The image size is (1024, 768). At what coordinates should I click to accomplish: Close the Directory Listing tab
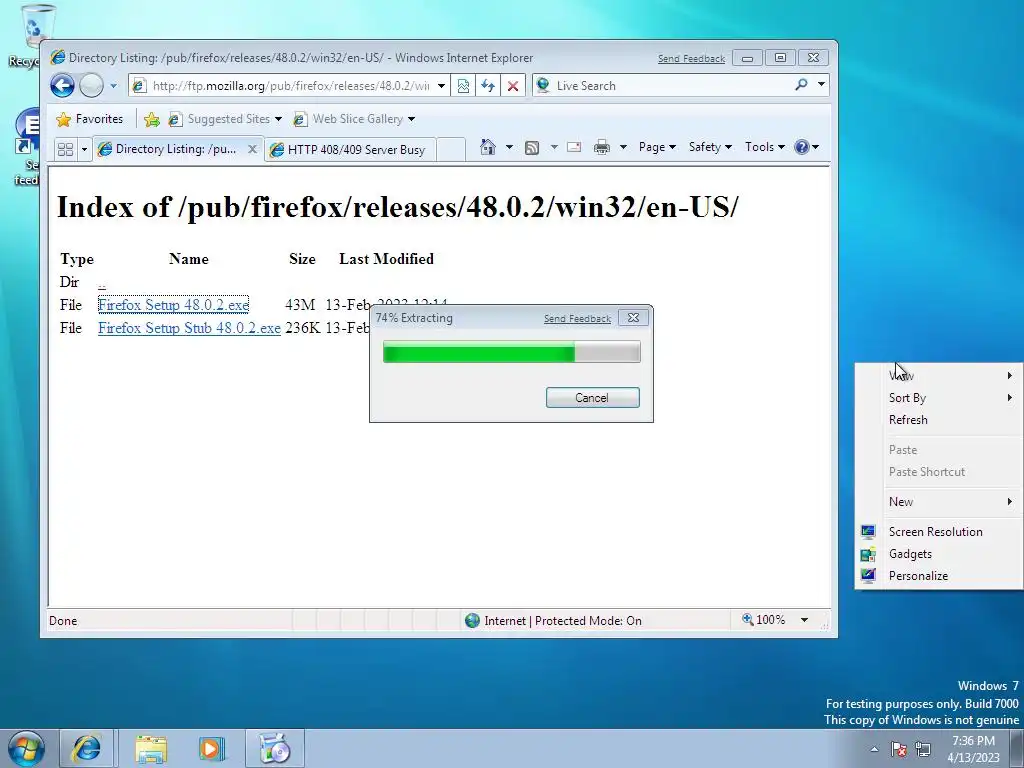pyautogui.click(x=252, y=149)
